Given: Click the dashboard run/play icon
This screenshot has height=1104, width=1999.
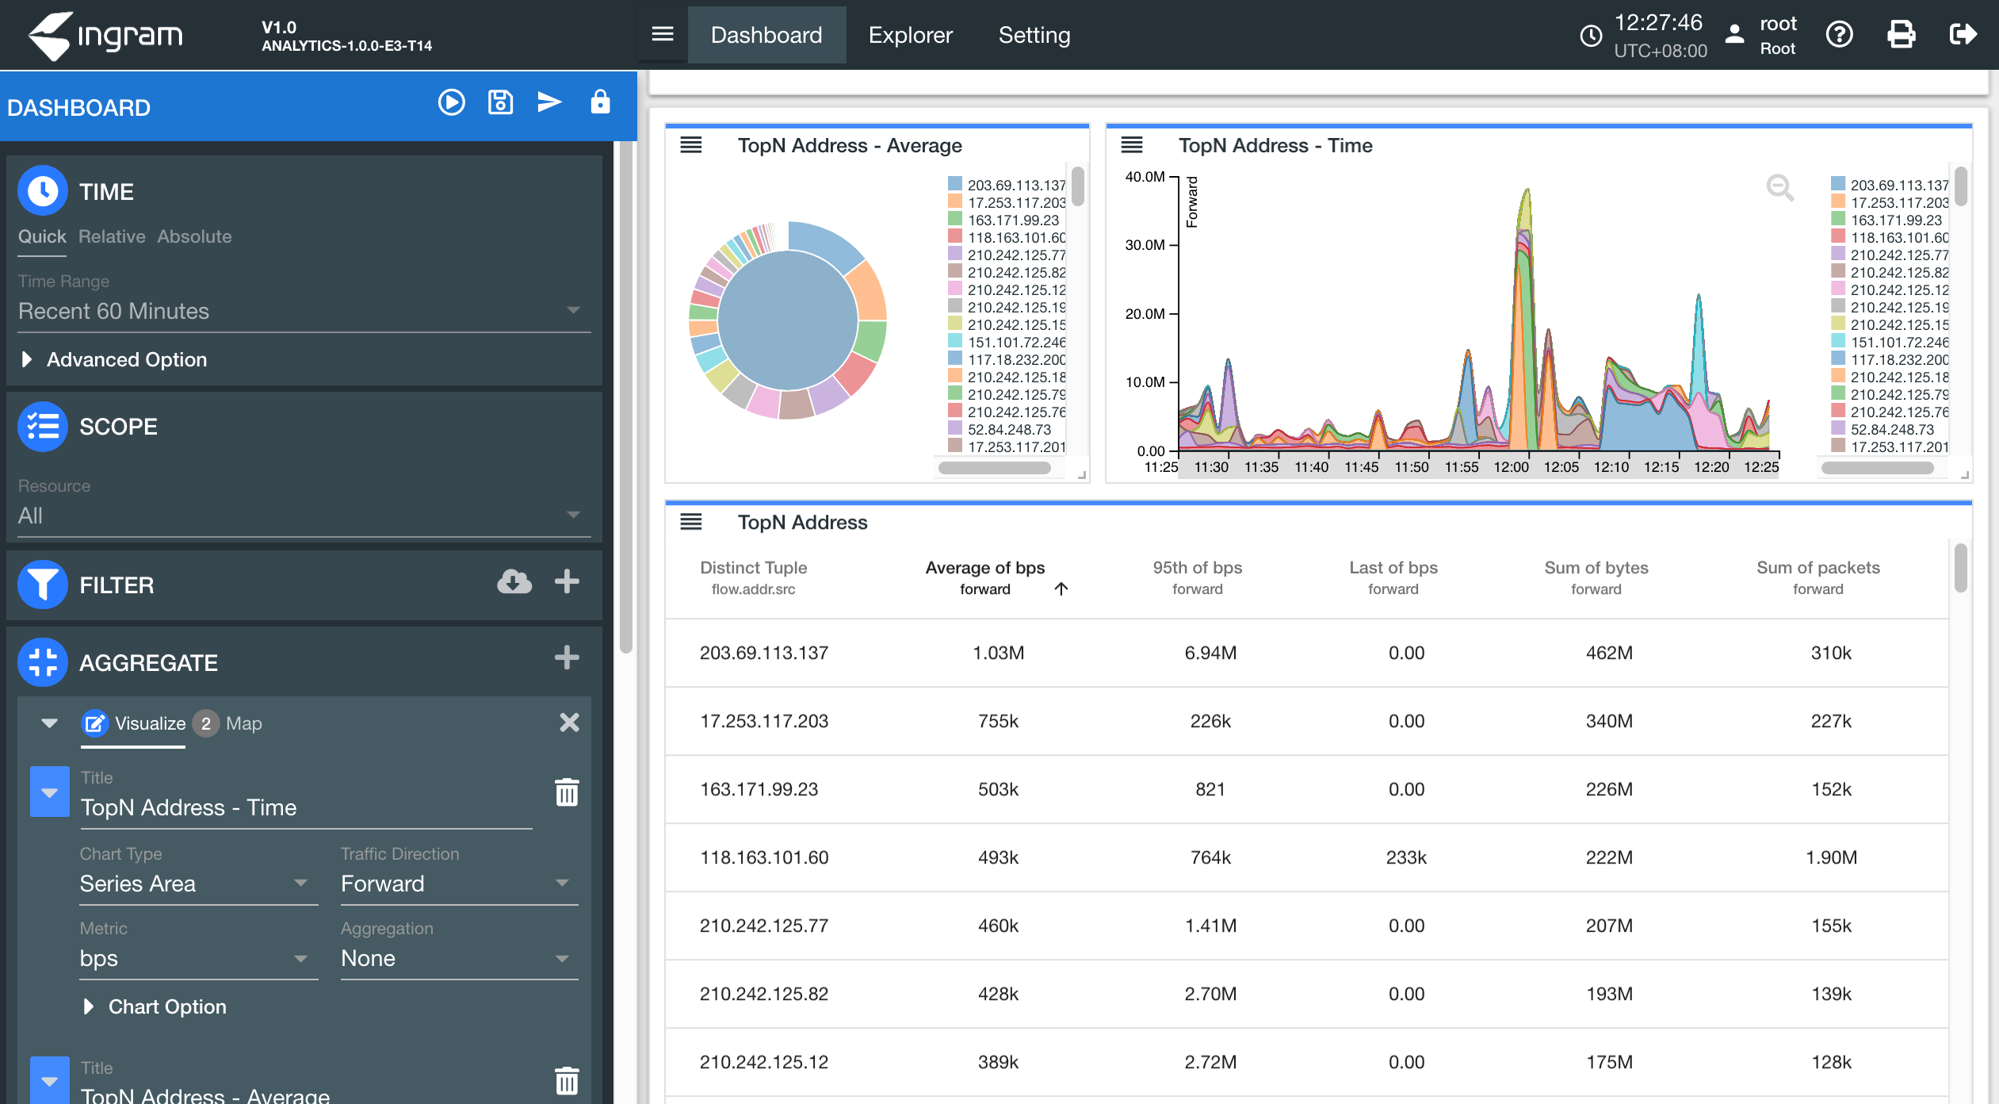Looking at the screenshot, I should tap(451, 103).
